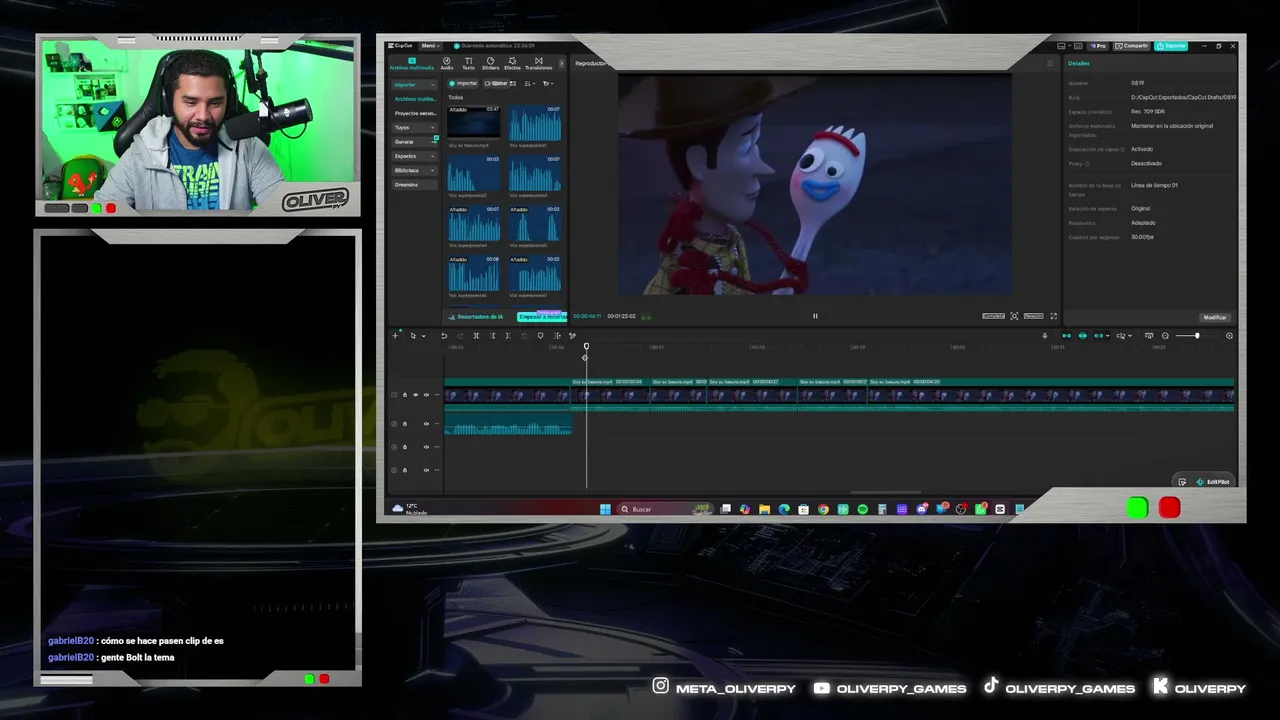Open the Audio tab in CapCut
Image resolution: width=1280 pixels, height=720 pixels.
pyautogui.click(x=447, y=63)
